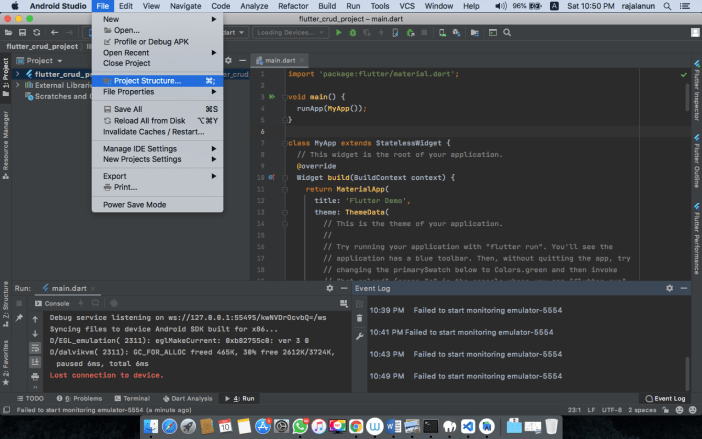Toggle the Event Log tool window button

pos(665,398)
